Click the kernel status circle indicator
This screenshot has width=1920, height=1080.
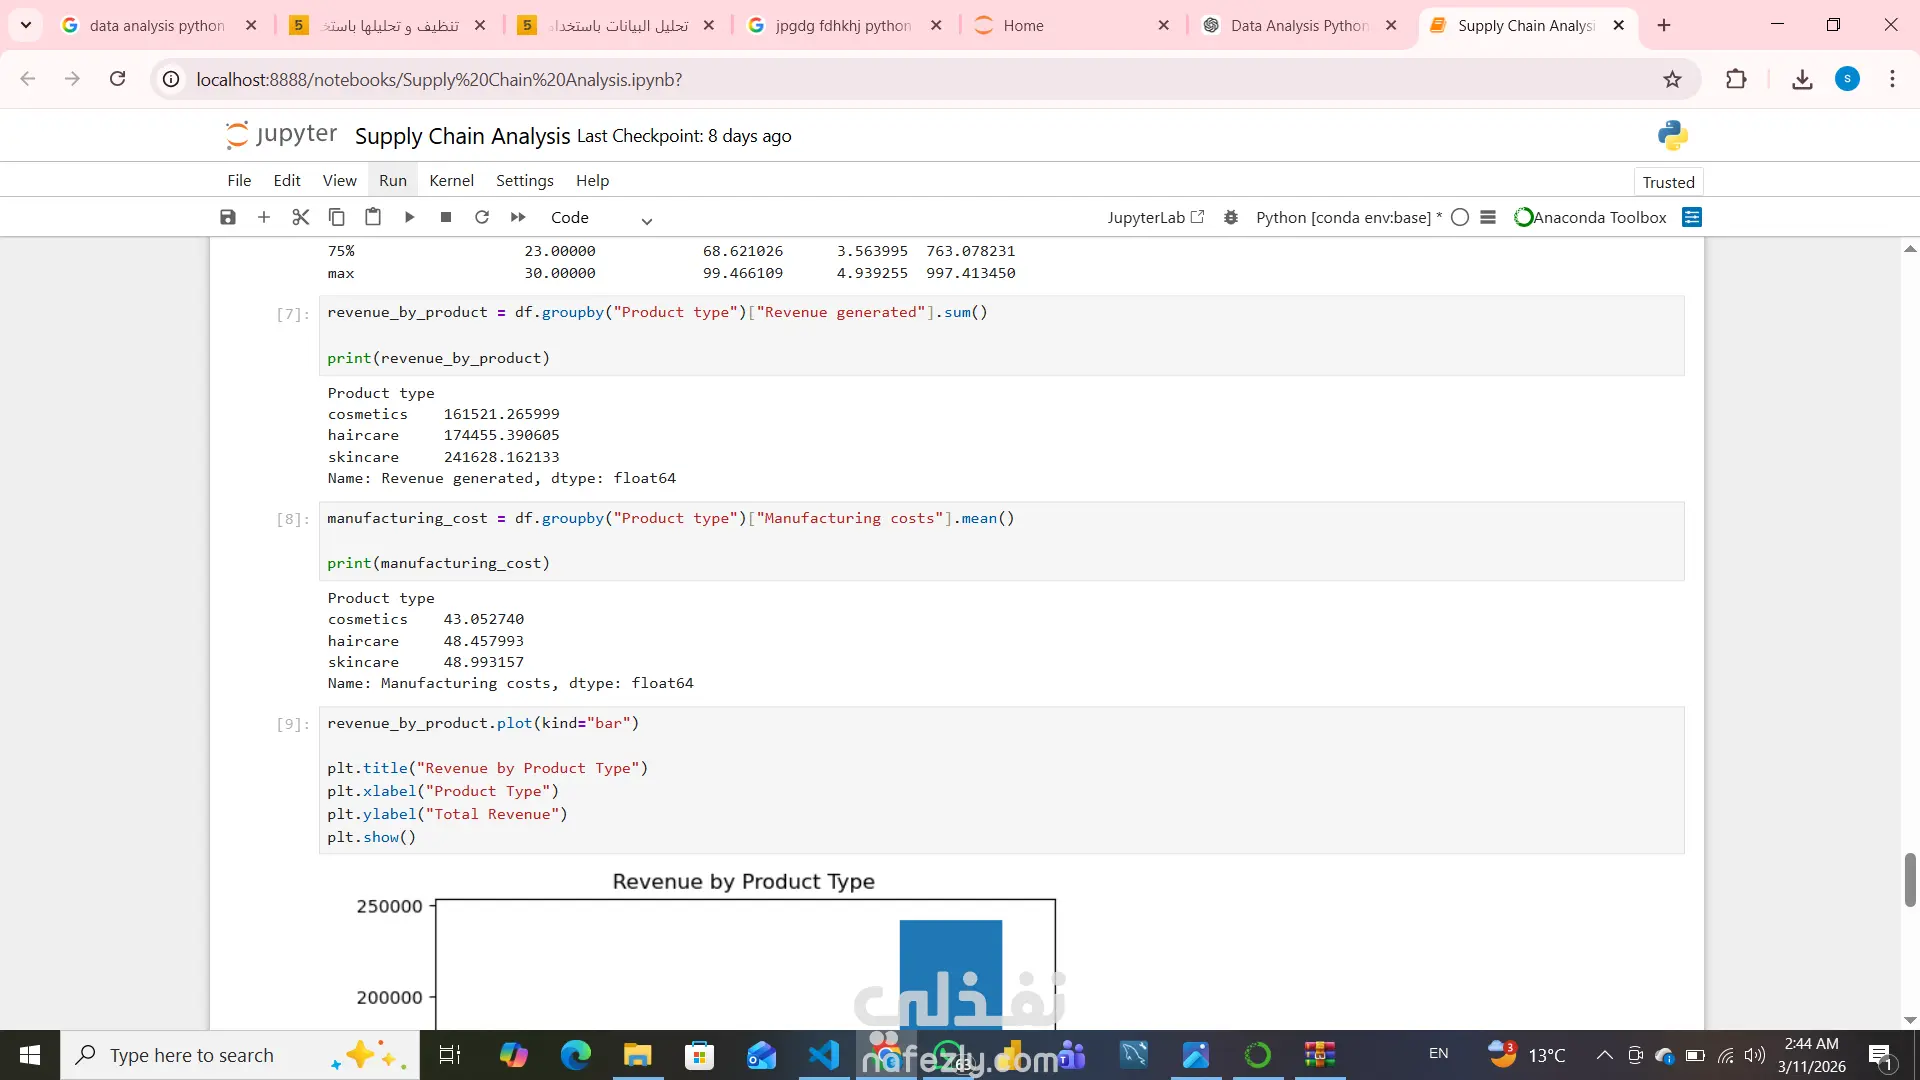click(x=1460, y=217)
